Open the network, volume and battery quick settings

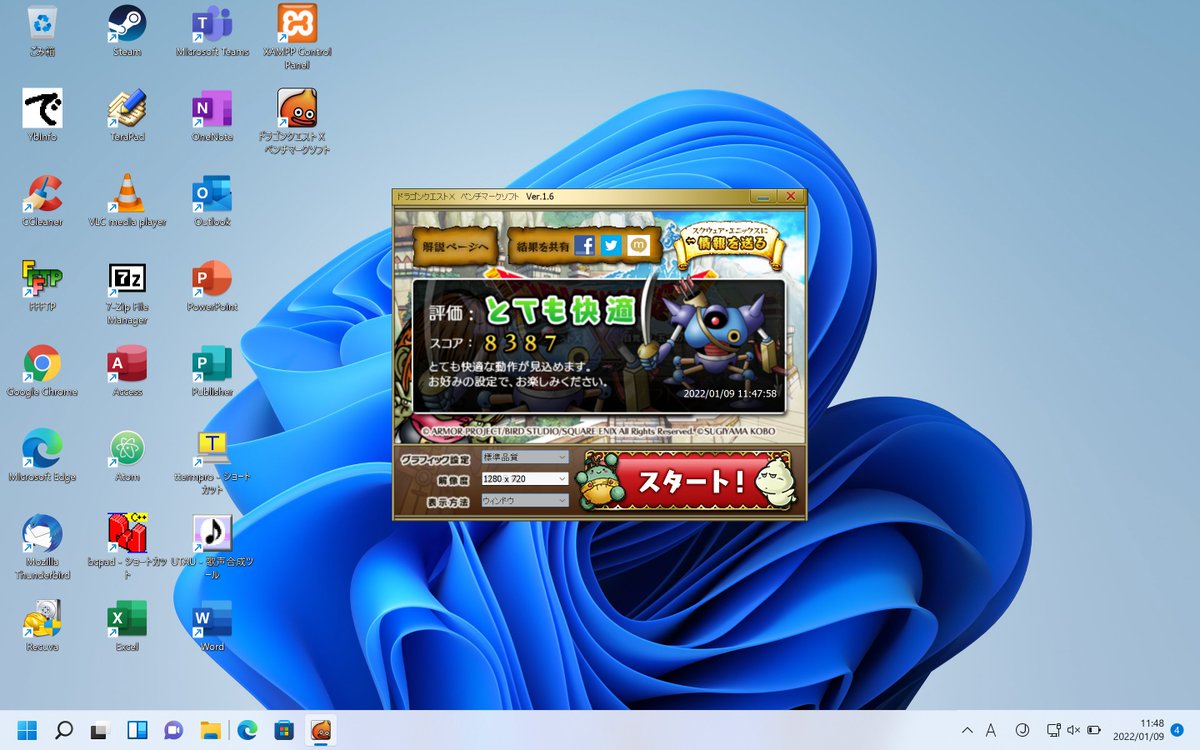(x=1074, y=730)
